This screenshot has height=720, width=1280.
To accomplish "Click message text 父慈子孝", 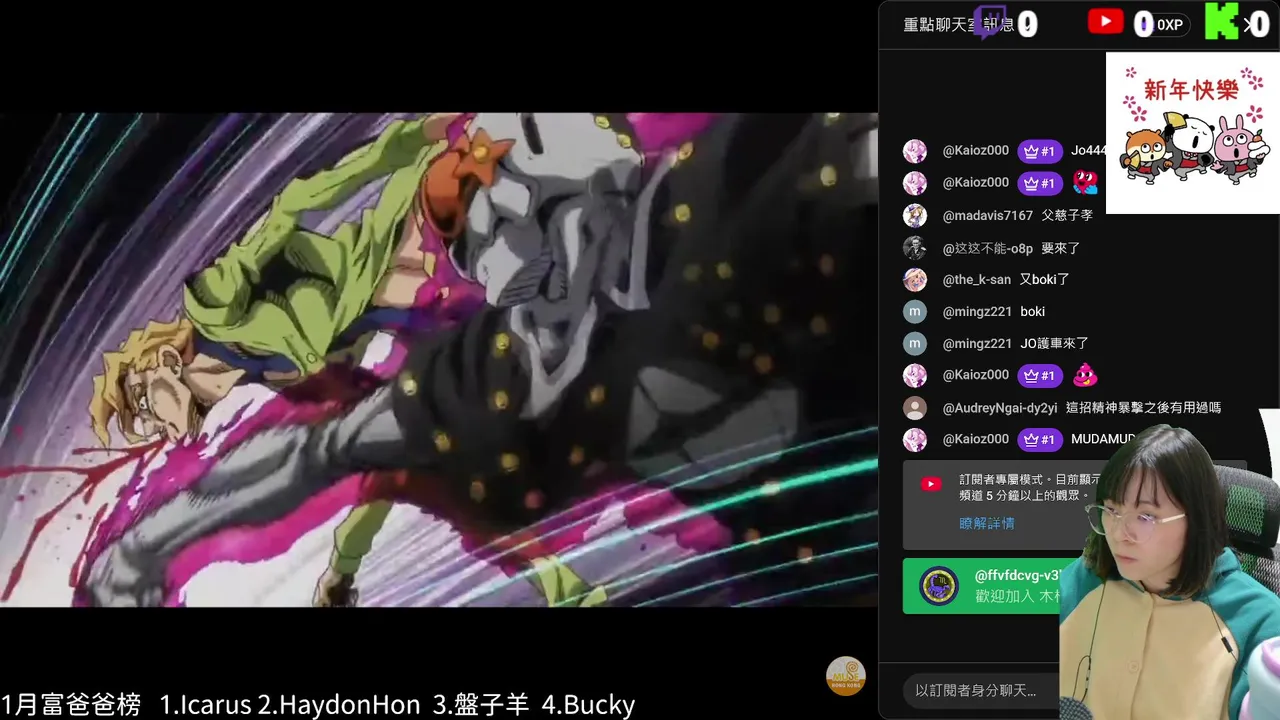I will pos(1067,215).
